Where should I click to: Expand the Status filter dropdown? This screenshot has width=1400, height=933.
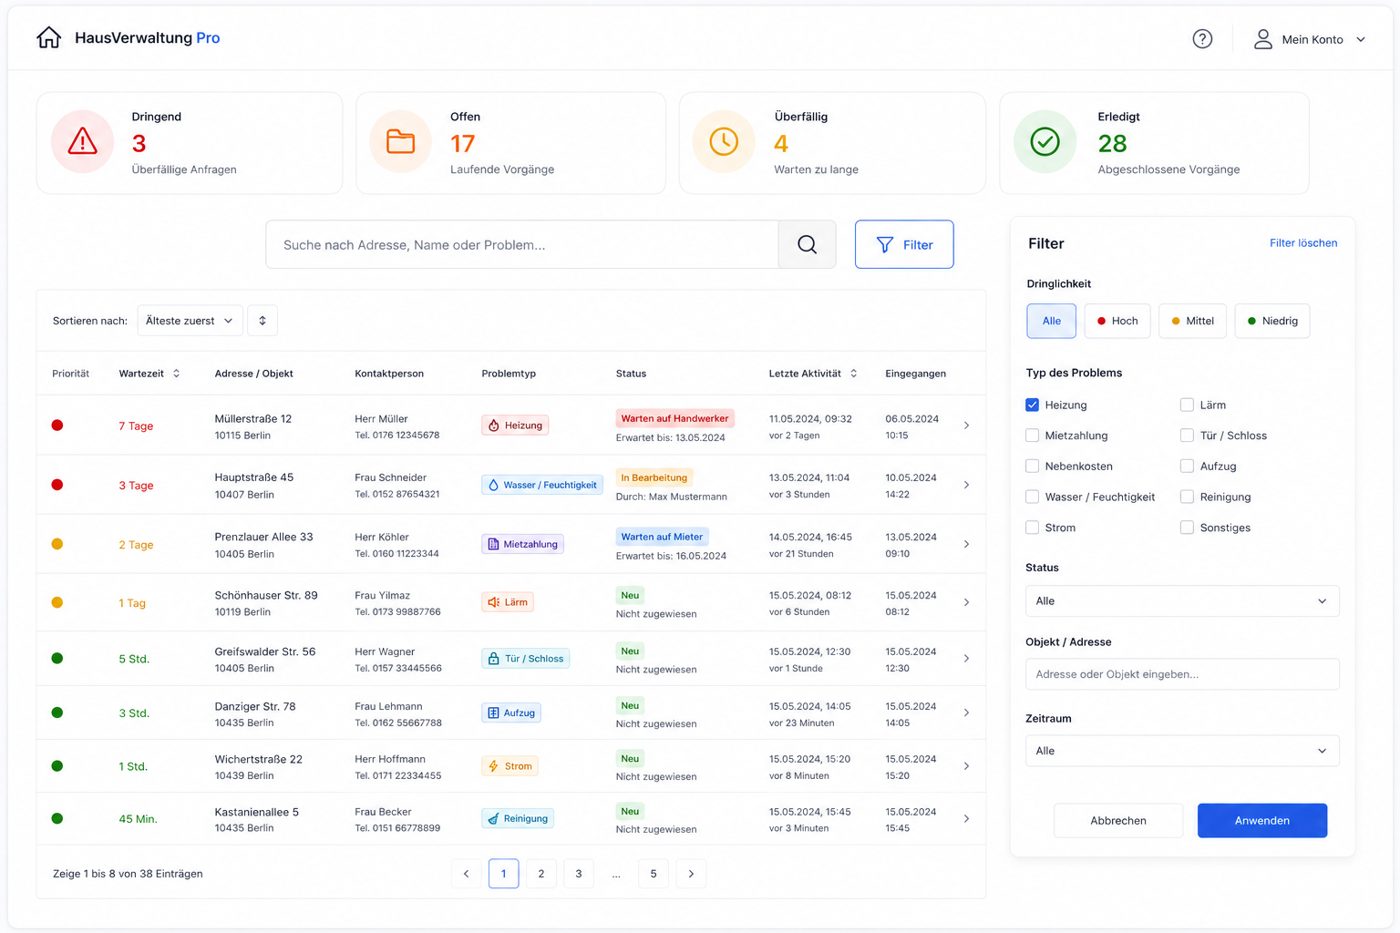coord(1182,601)
